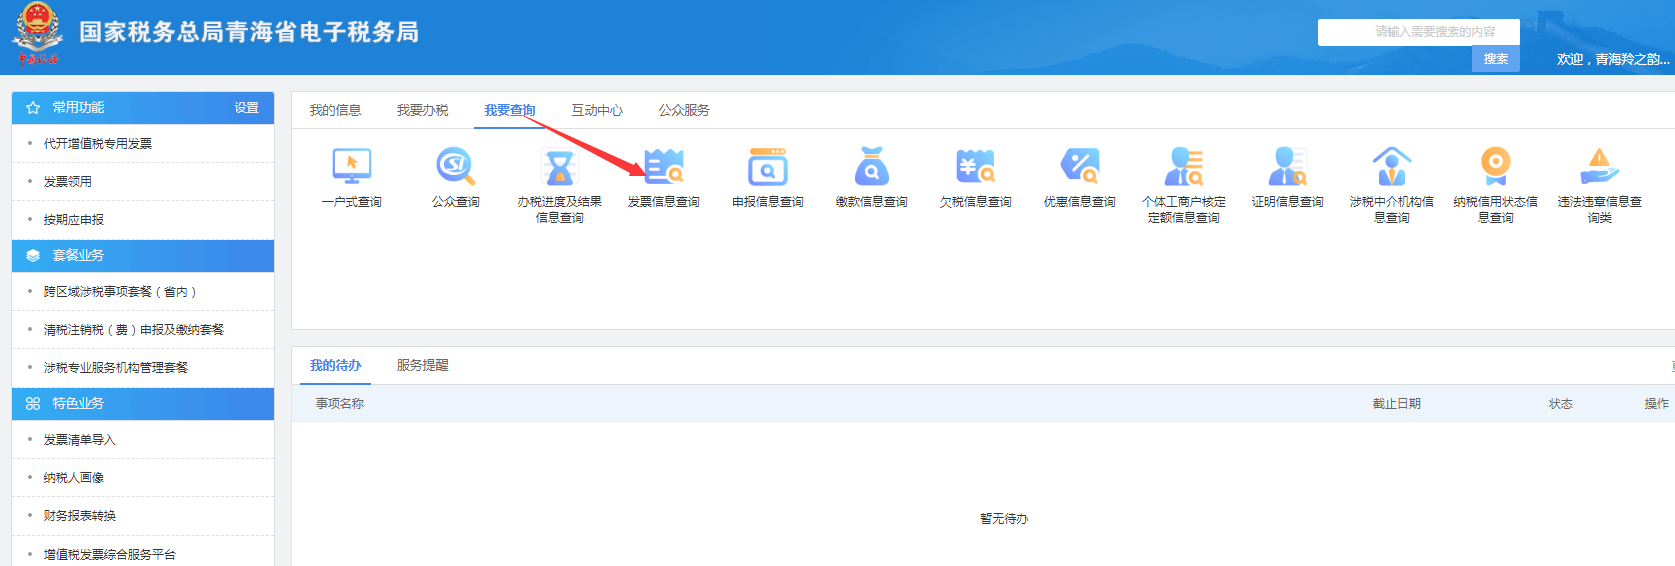Click the 特色业务 section header
This screenshot has height=566, width=1675.
[x=143, y=404]
